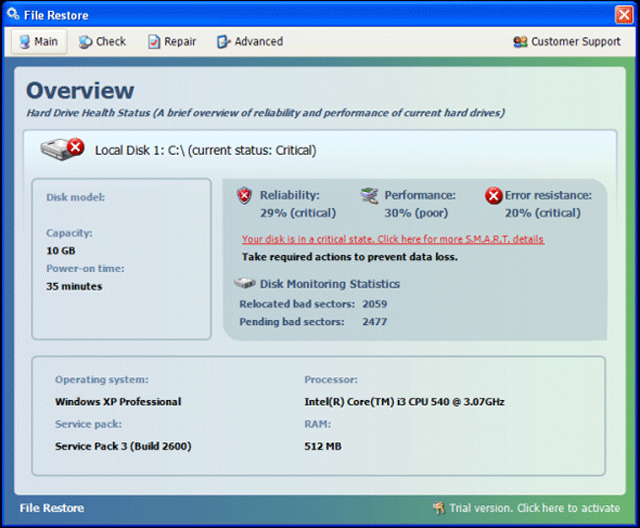Click the Customer Support people icon
Viewport: 640px width, 528px height.
[520, 42]
